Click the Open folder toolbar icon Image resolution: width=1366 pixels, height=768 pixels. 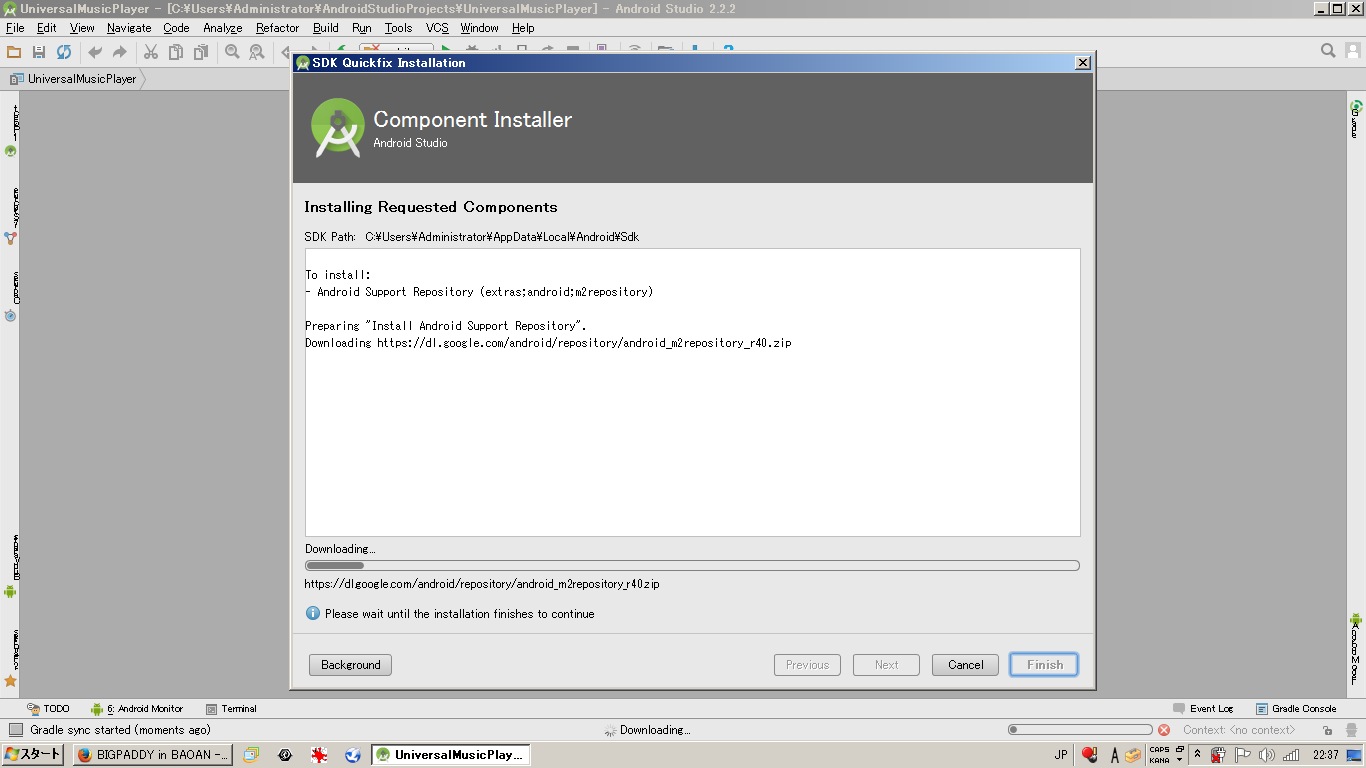14,52
